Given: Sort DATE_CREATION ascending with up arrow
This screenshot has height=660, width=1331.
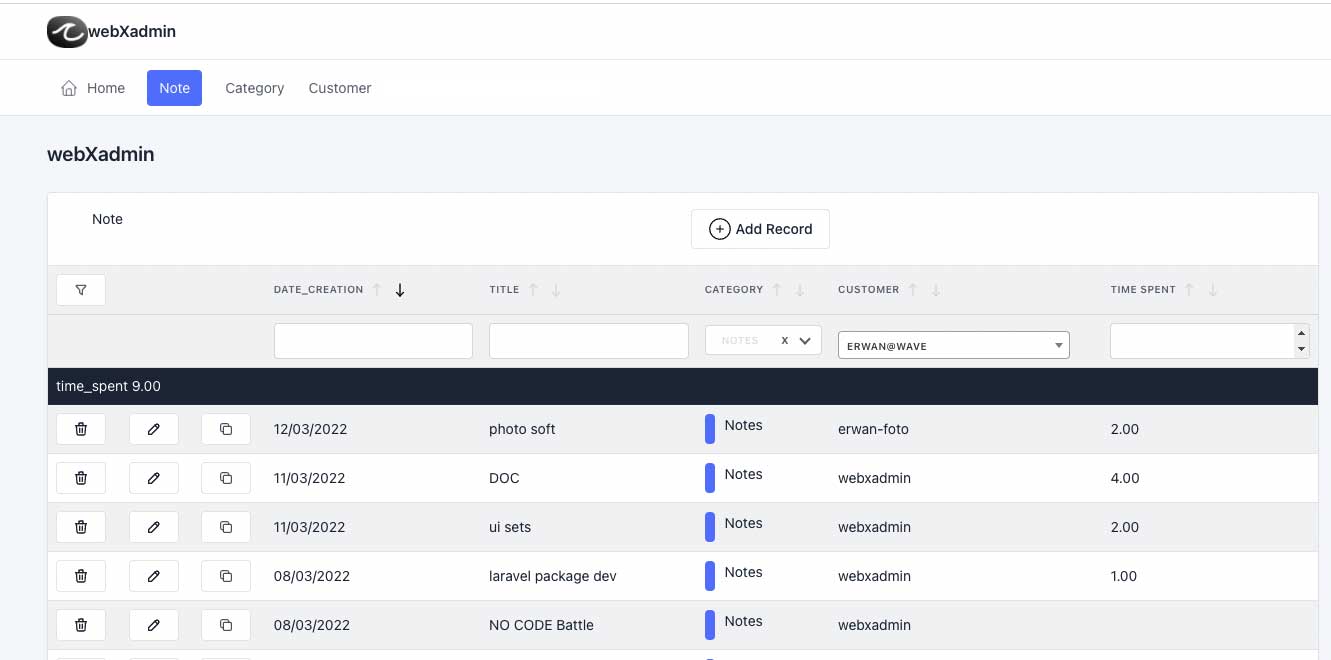Looking at the screenshot, I should (377, 290).
